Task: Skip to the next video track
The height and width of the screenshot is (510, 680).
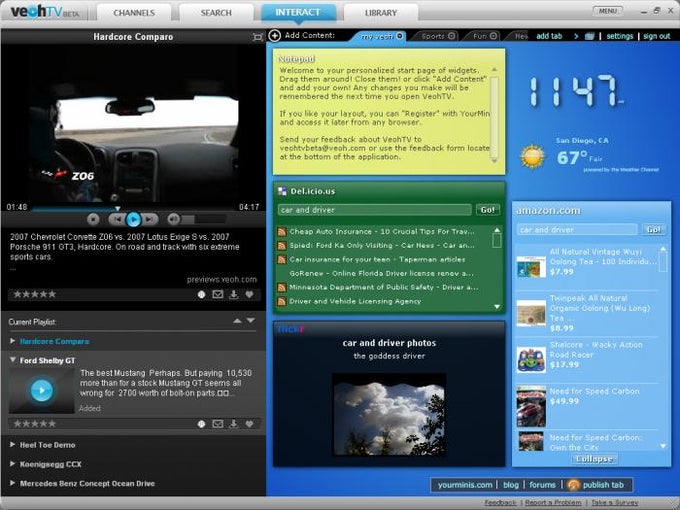Action: click(150, 219)
